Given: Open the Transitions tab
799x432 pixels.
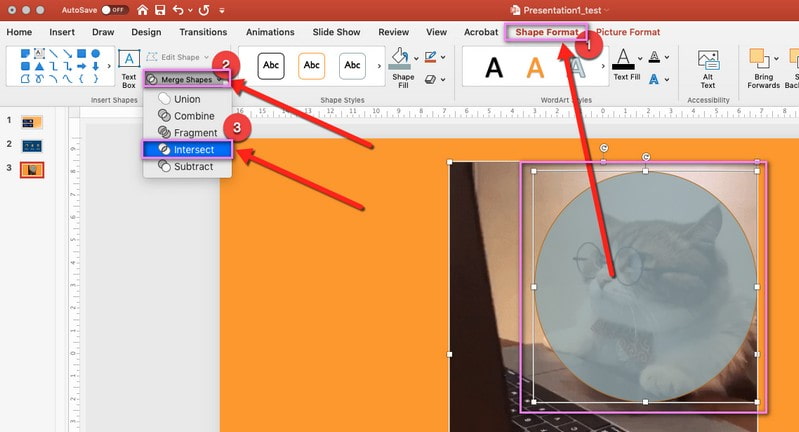Looking at the screenshot, I should click(x=203, y=32).
